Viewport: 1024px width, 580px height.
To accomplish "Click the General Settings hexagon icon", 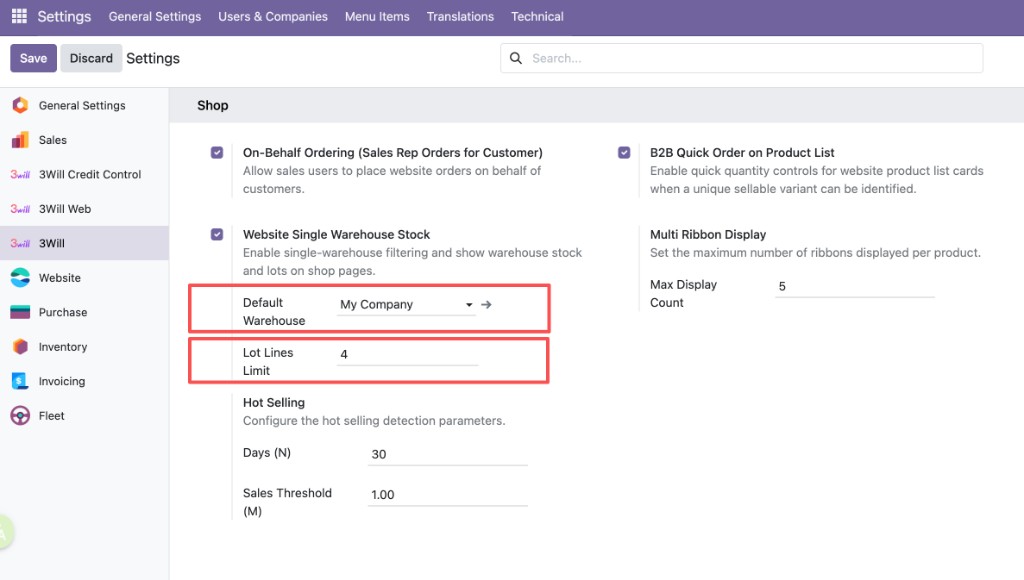I will (20, 105).
